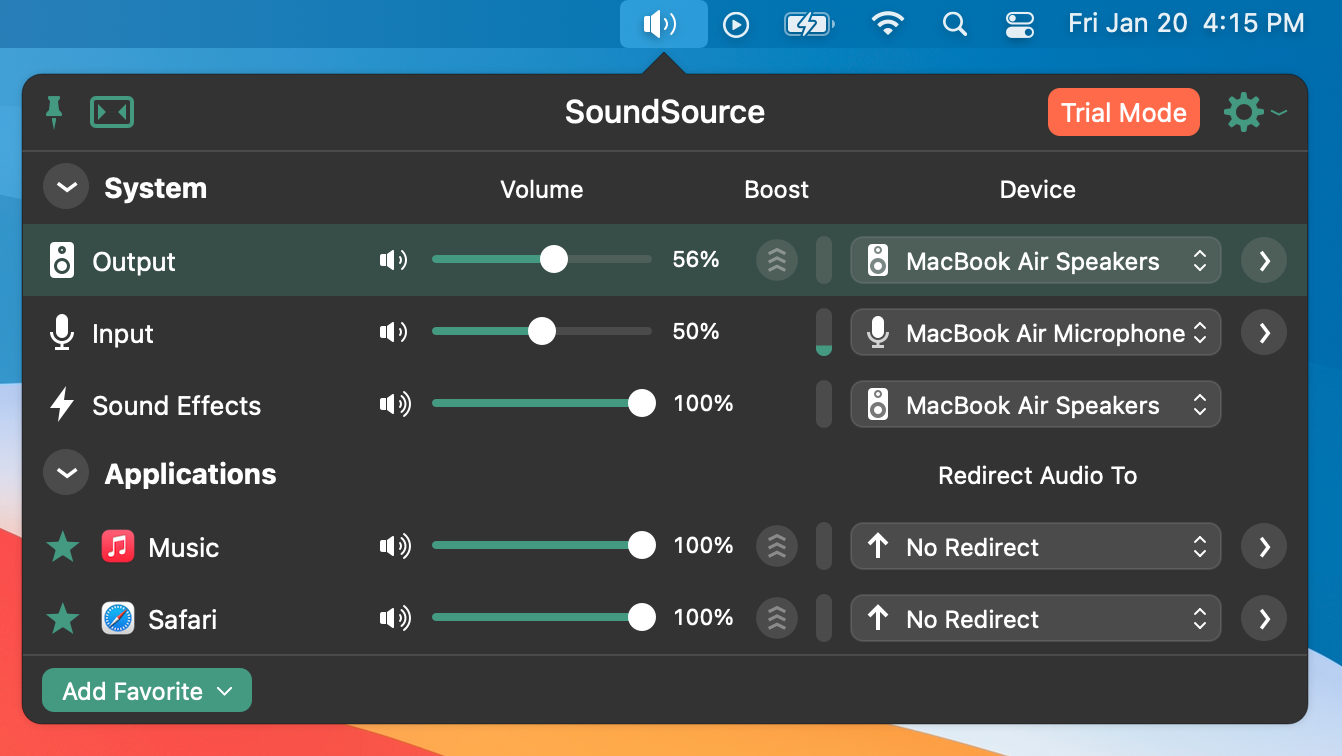Open Now Playing in the menu bar
Viewport: 1342px width, 756px height.
tap(736, 24)
